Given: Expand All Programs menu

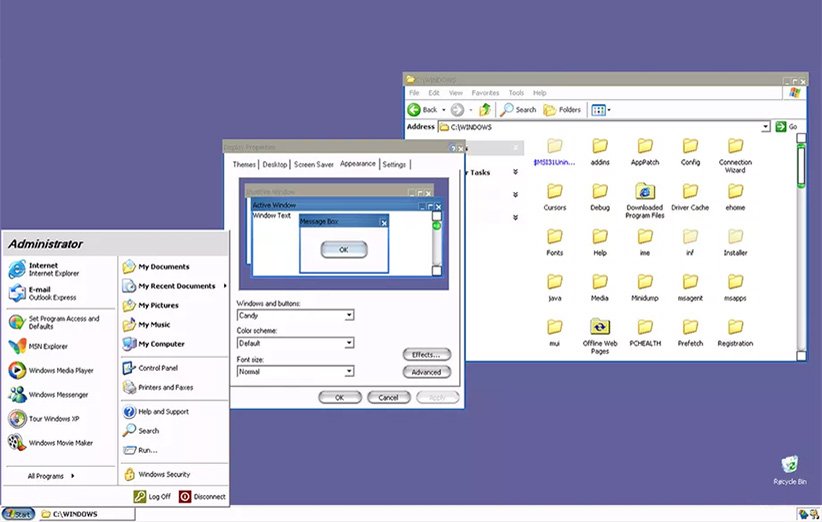Looking at the screenshot, I should pos(51,476).
